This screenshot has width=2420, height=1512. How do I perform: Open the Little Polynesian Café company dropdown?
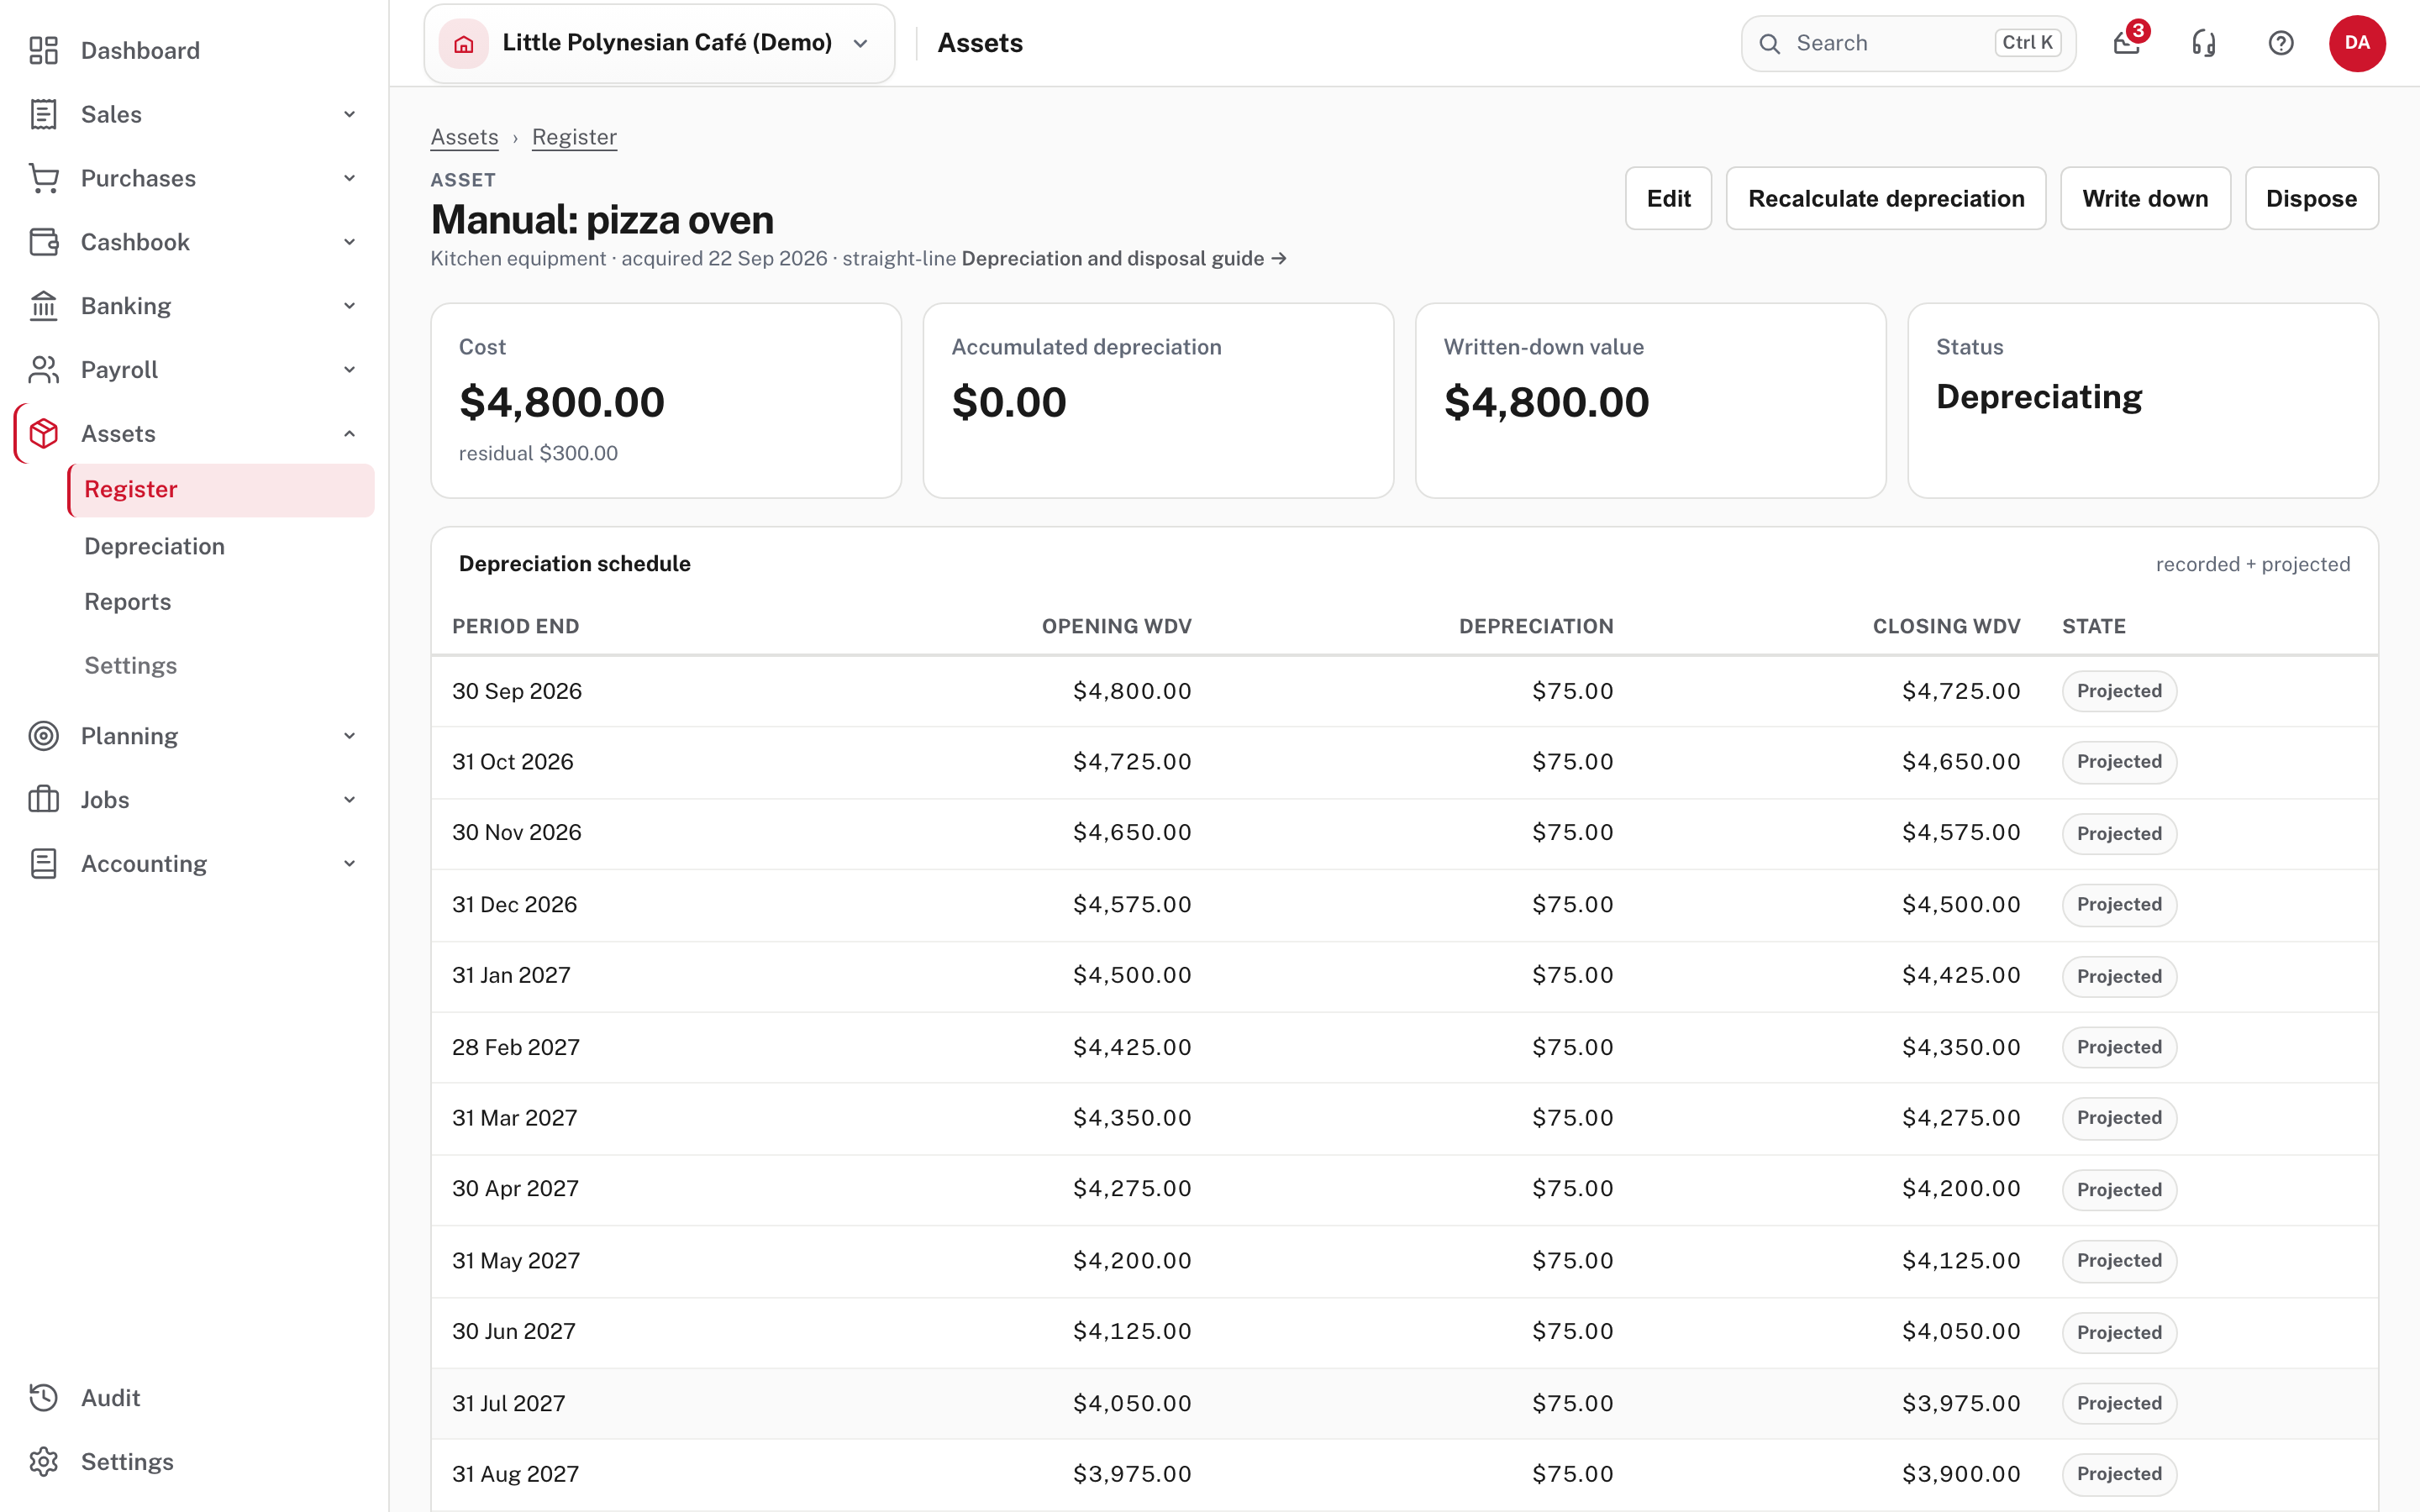(x=659, y=43)
